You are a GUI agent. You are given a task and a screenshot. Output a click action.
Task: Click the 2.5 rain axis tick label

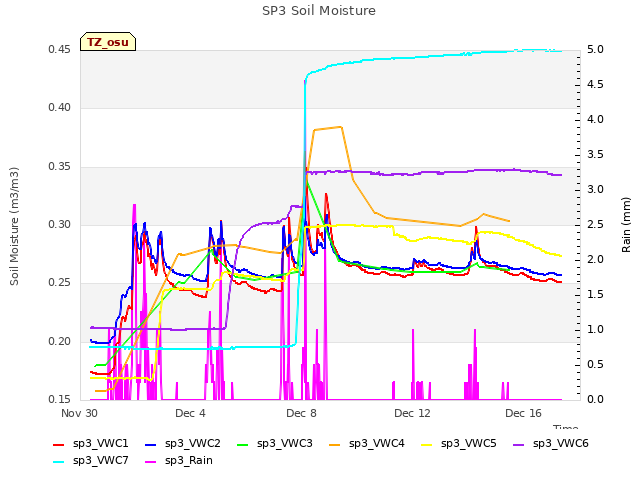595,224
